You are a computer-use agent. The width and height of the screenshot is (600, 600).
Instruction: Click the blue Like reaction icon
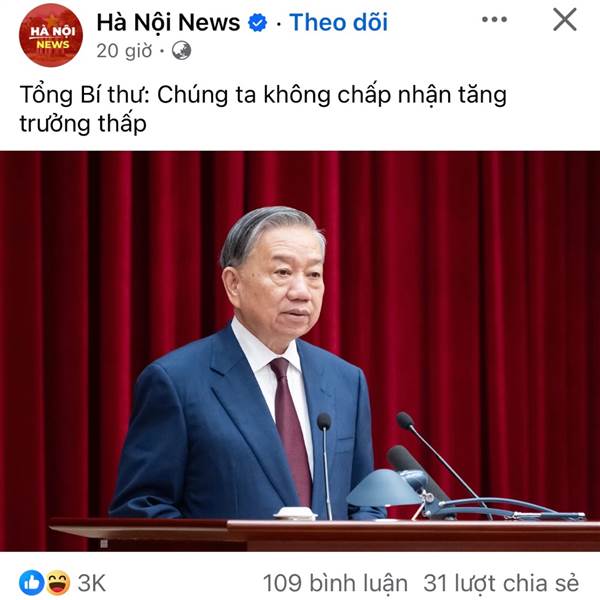click(x=32, y=583)
